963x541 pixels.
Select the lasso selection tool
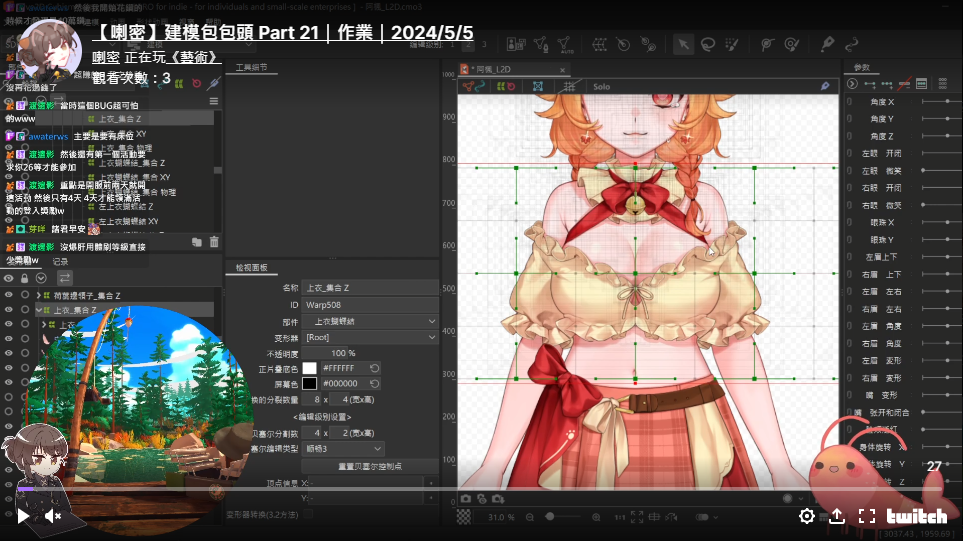(x=708, y=44)
